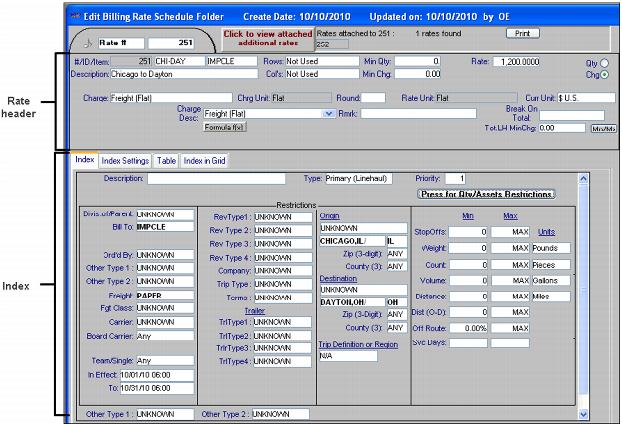Click the Description field Chicago to Dayton
The width and height of the screenshot is (622, 424).
(184, 74)
